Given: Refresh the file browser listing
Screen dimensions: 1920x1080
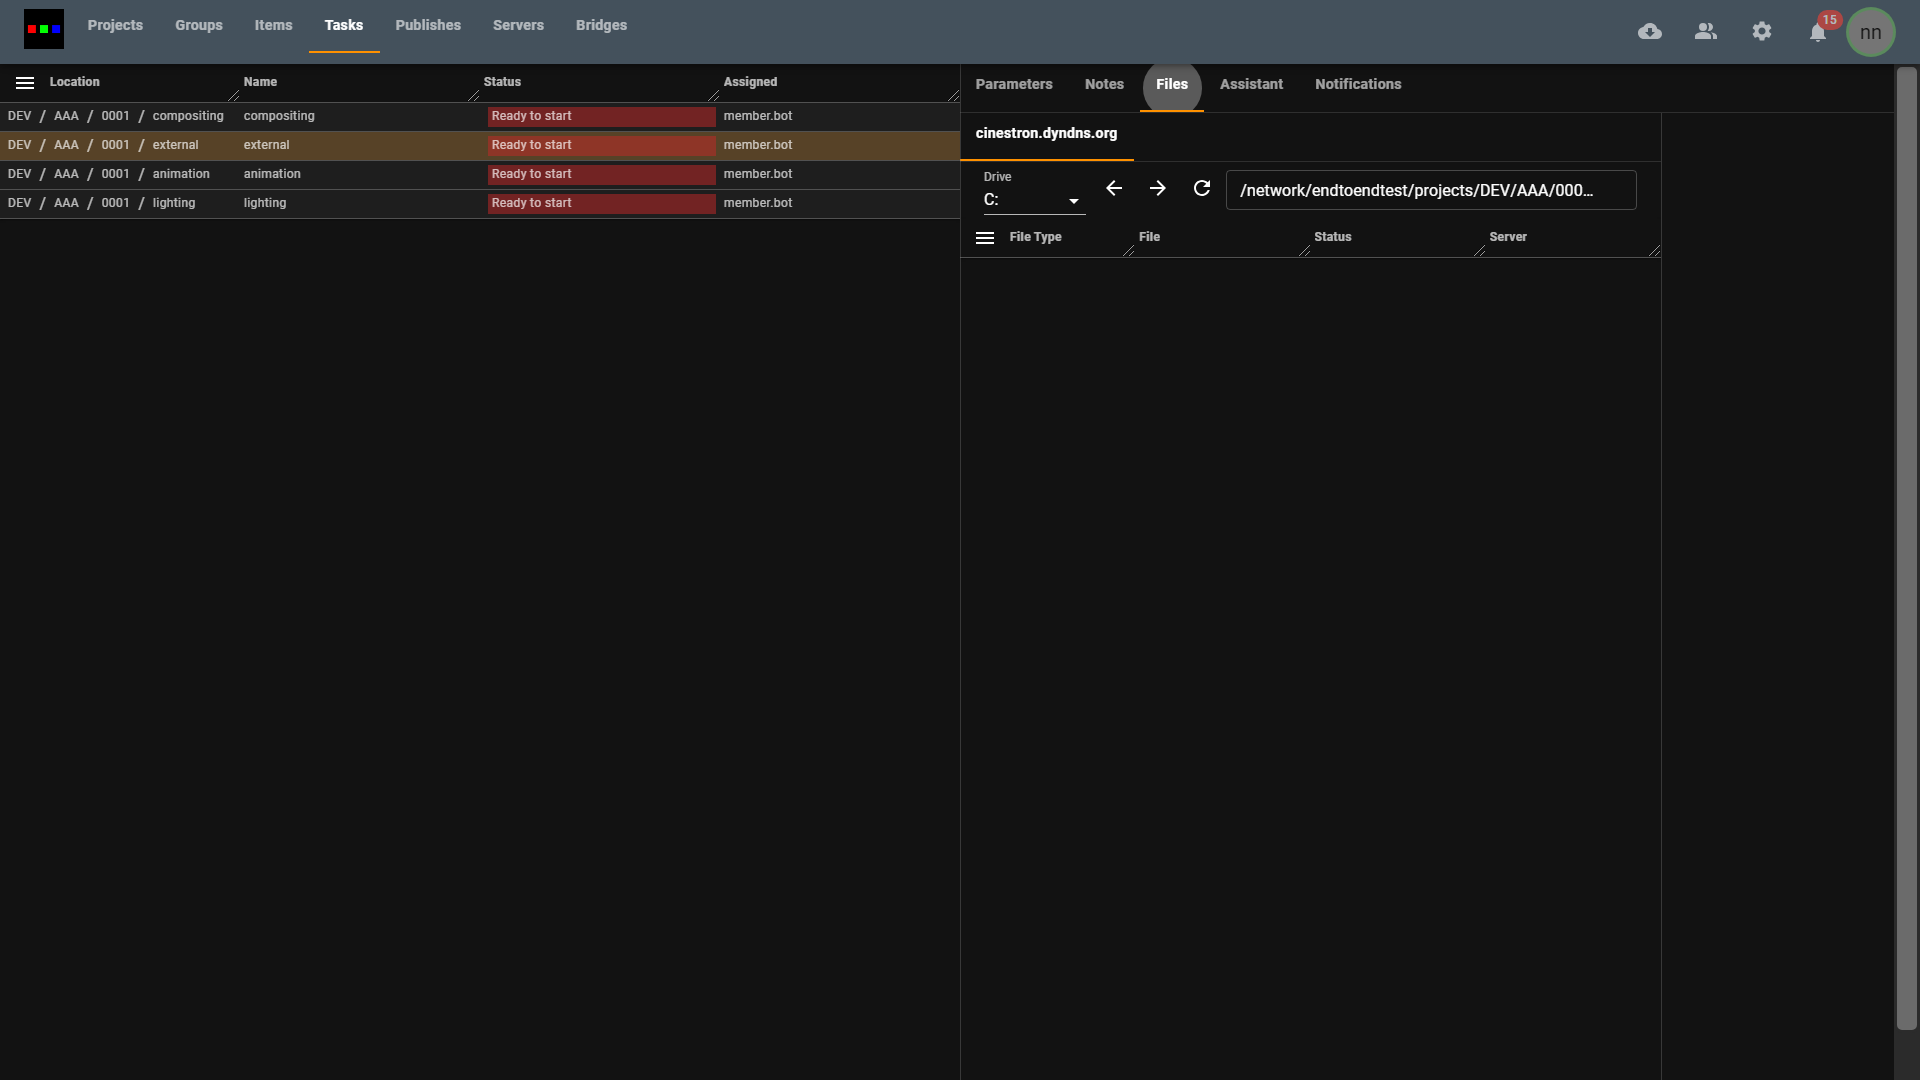Looking at the screenshot, I should (x=1202, y=188).
